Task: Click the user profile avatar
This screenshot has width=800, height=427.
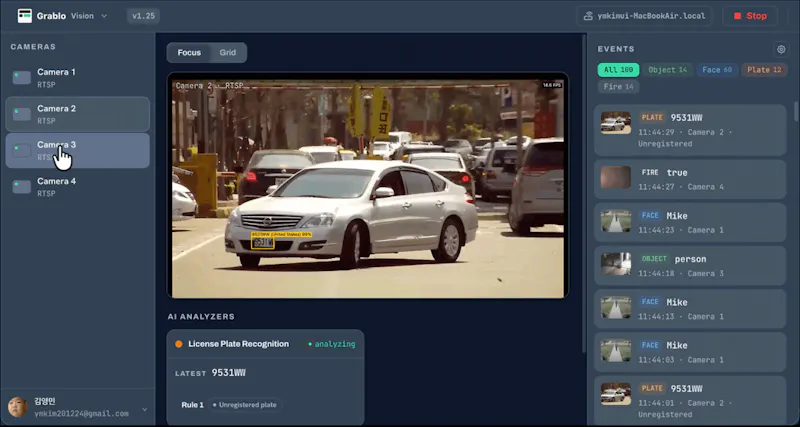Action: (x=18, y=407)
